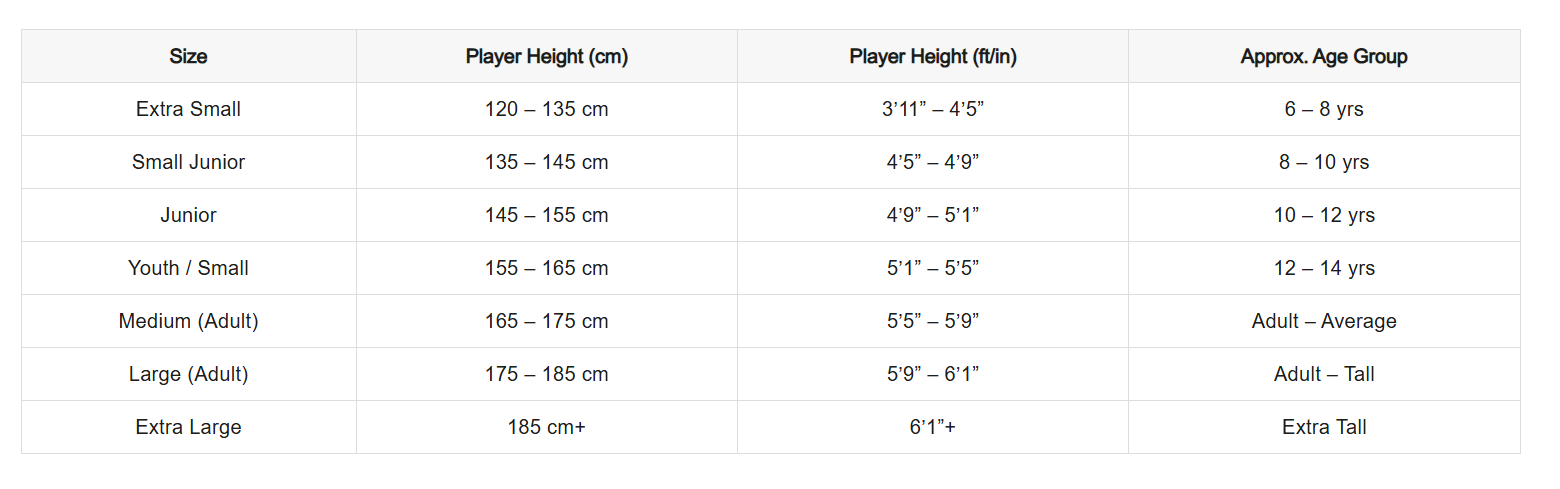Select the 12 – 14 yrs cell
Screen dimensions: 1560x489
[1323, 268]
